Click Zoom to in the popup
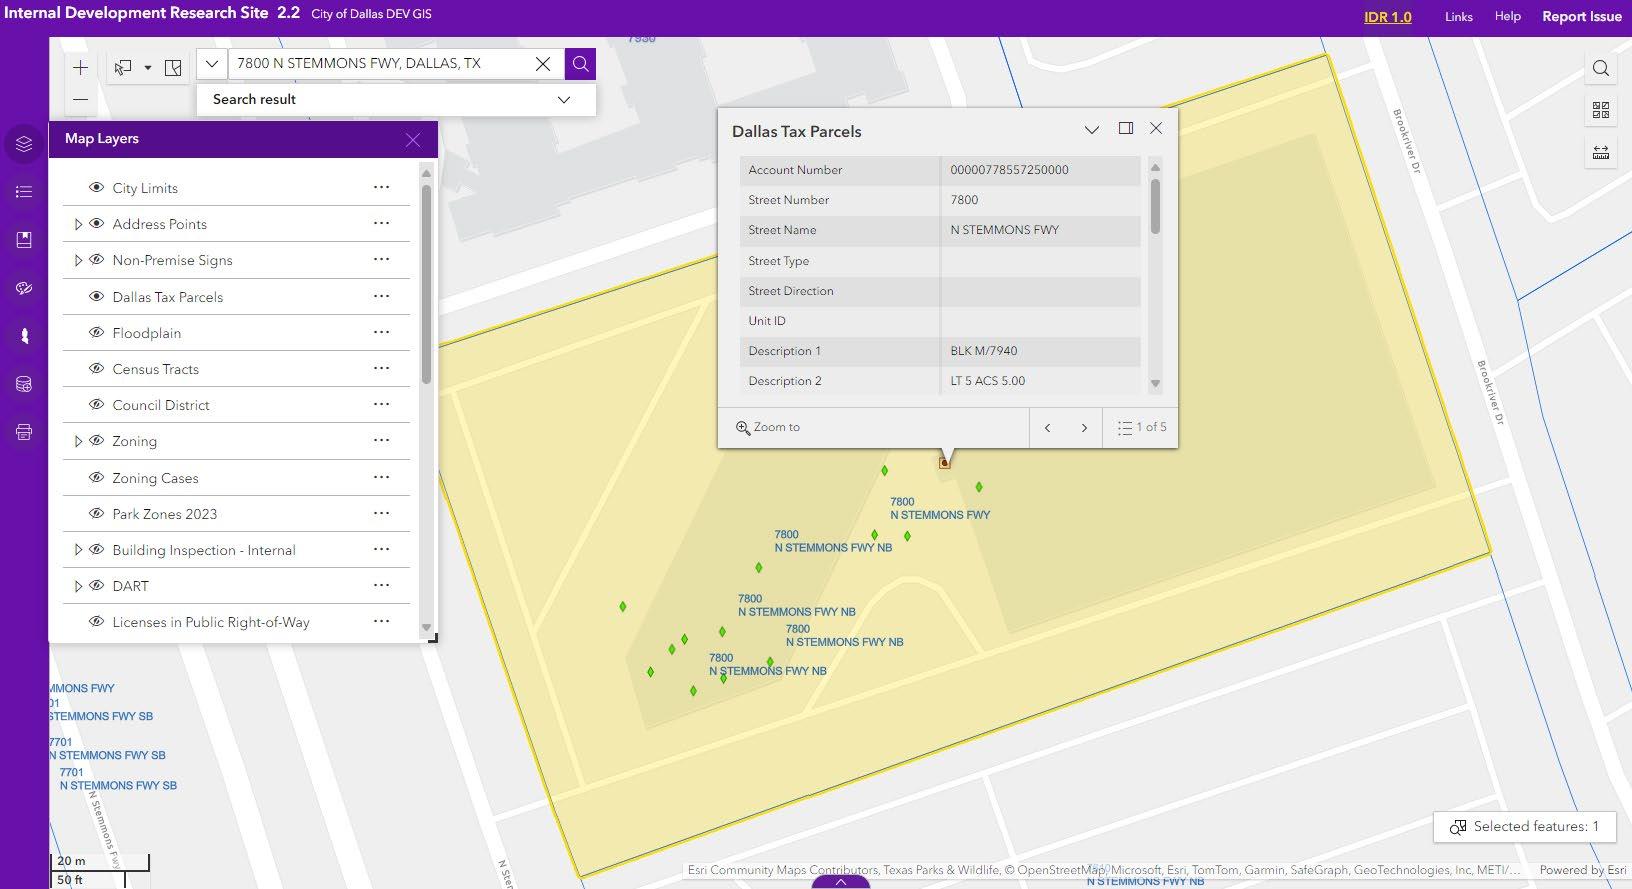The width and height of the screenshot is (1632, 889). pos(768,427)
